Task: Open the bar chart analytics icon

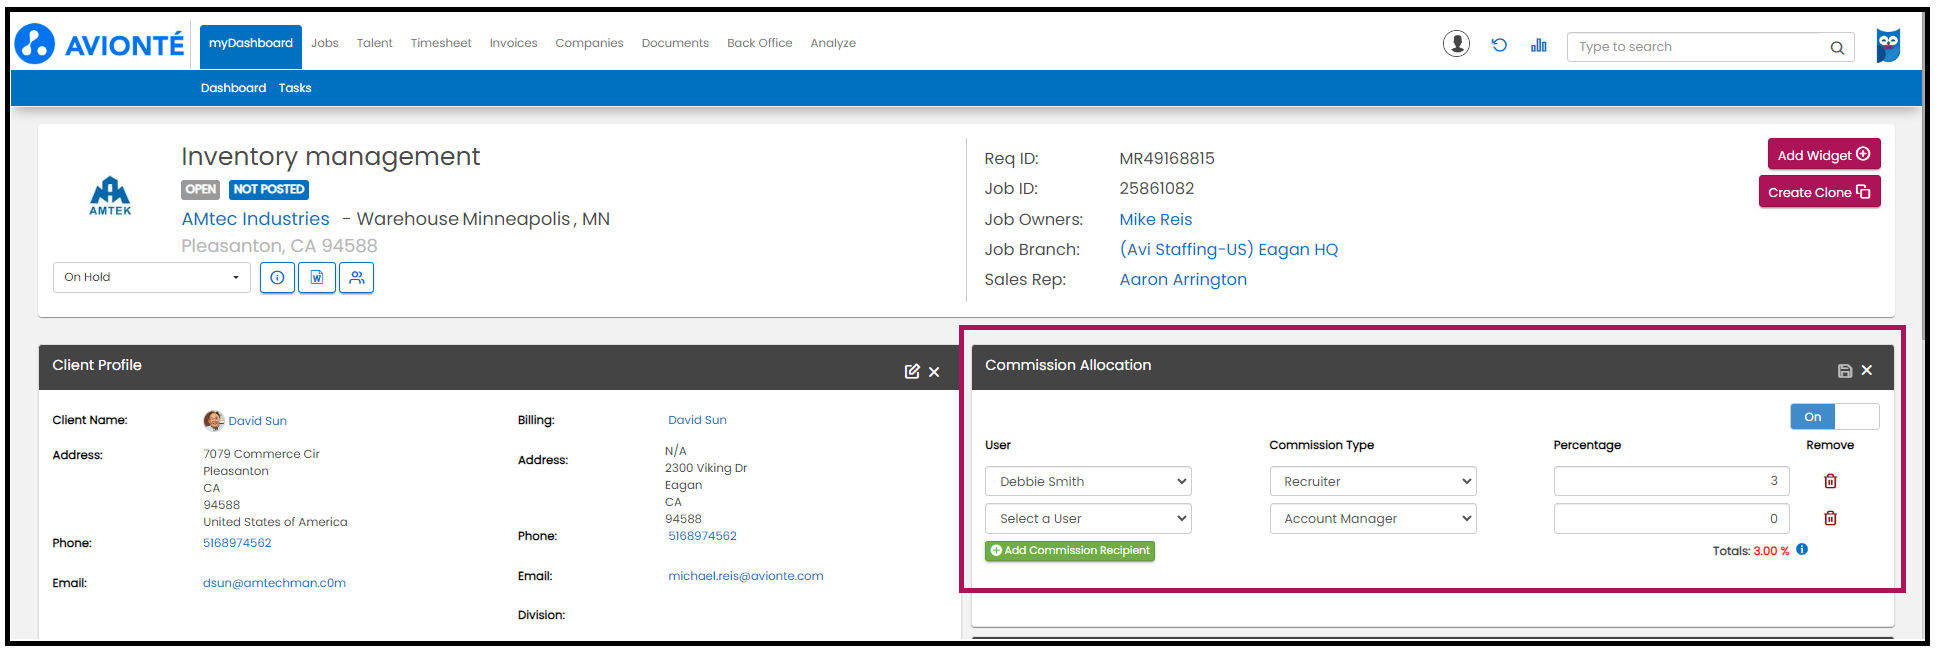Action: tap(1538, 45)
